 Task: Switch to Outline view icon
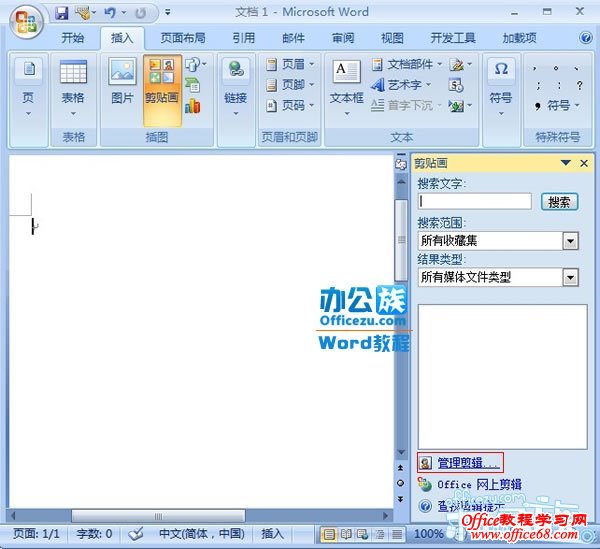[x=380, y=534]
